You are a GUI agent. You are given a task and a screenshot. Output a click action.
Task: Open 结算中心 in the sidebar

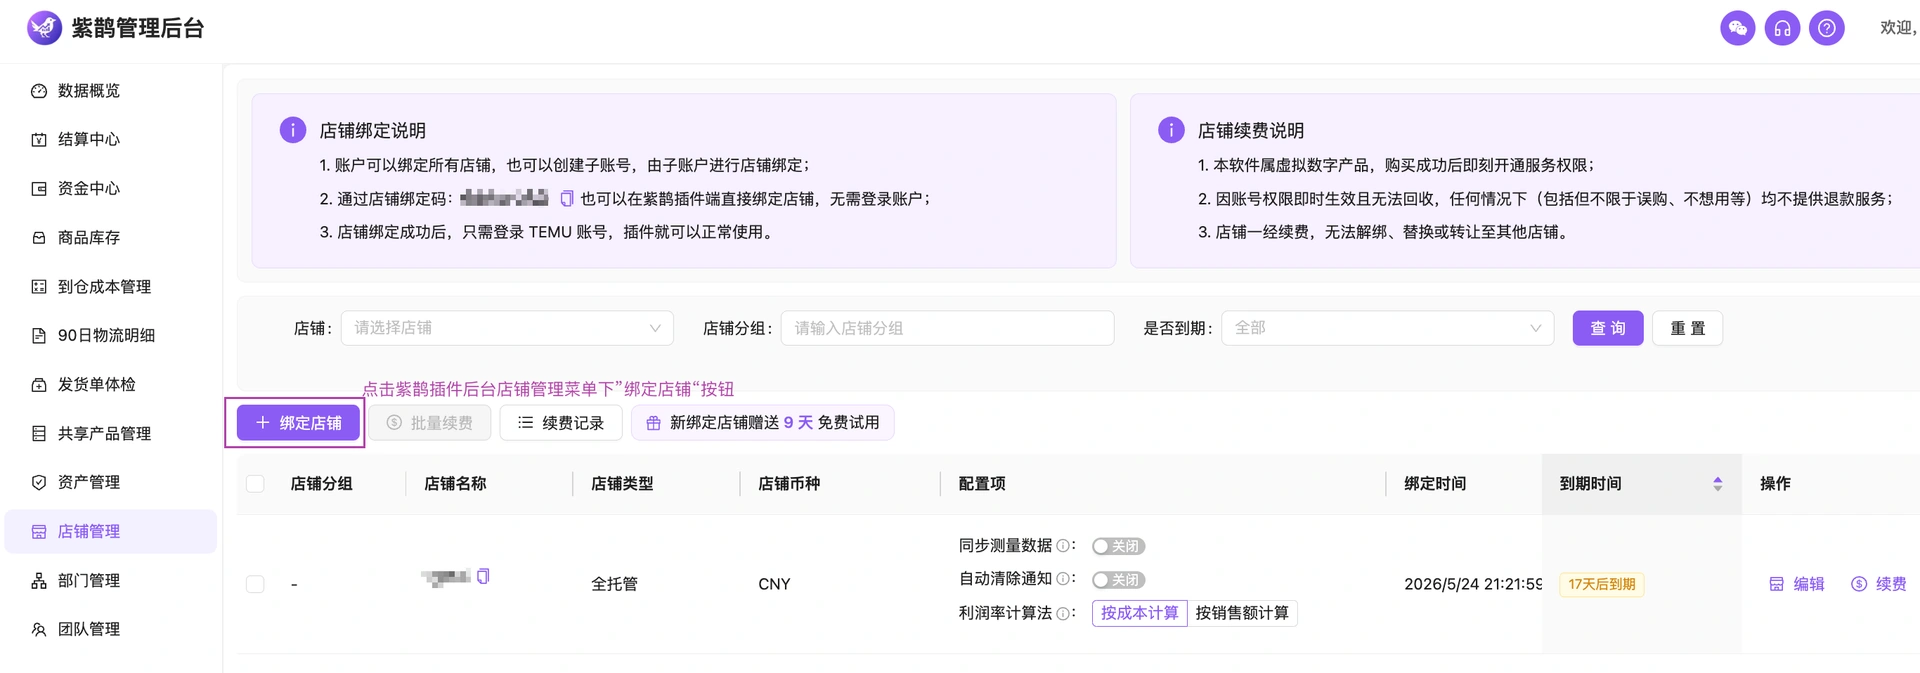[x=110, y=140]
